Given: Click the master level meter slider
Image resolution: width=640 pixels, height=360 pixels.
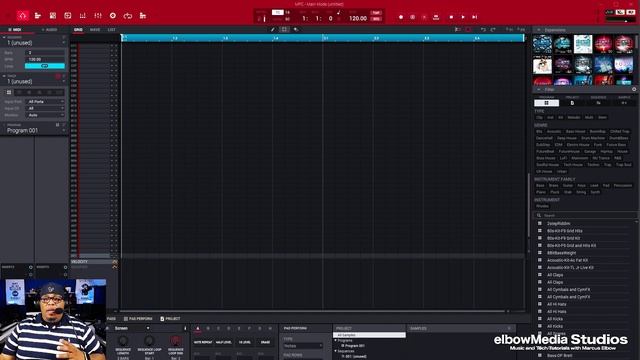Looking at the screenshot, I should 620,19.
